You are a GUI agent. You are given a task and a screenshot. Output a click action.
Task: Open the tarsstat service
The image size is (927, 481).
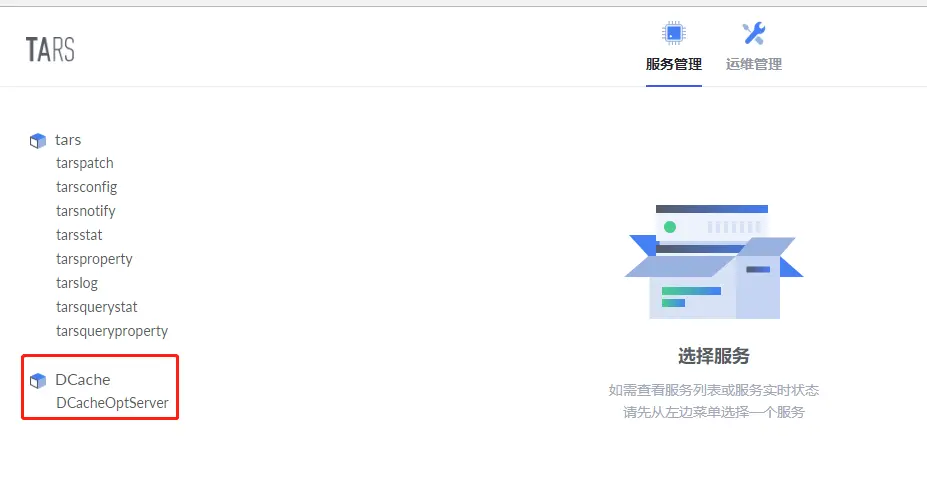pos(79,235)
